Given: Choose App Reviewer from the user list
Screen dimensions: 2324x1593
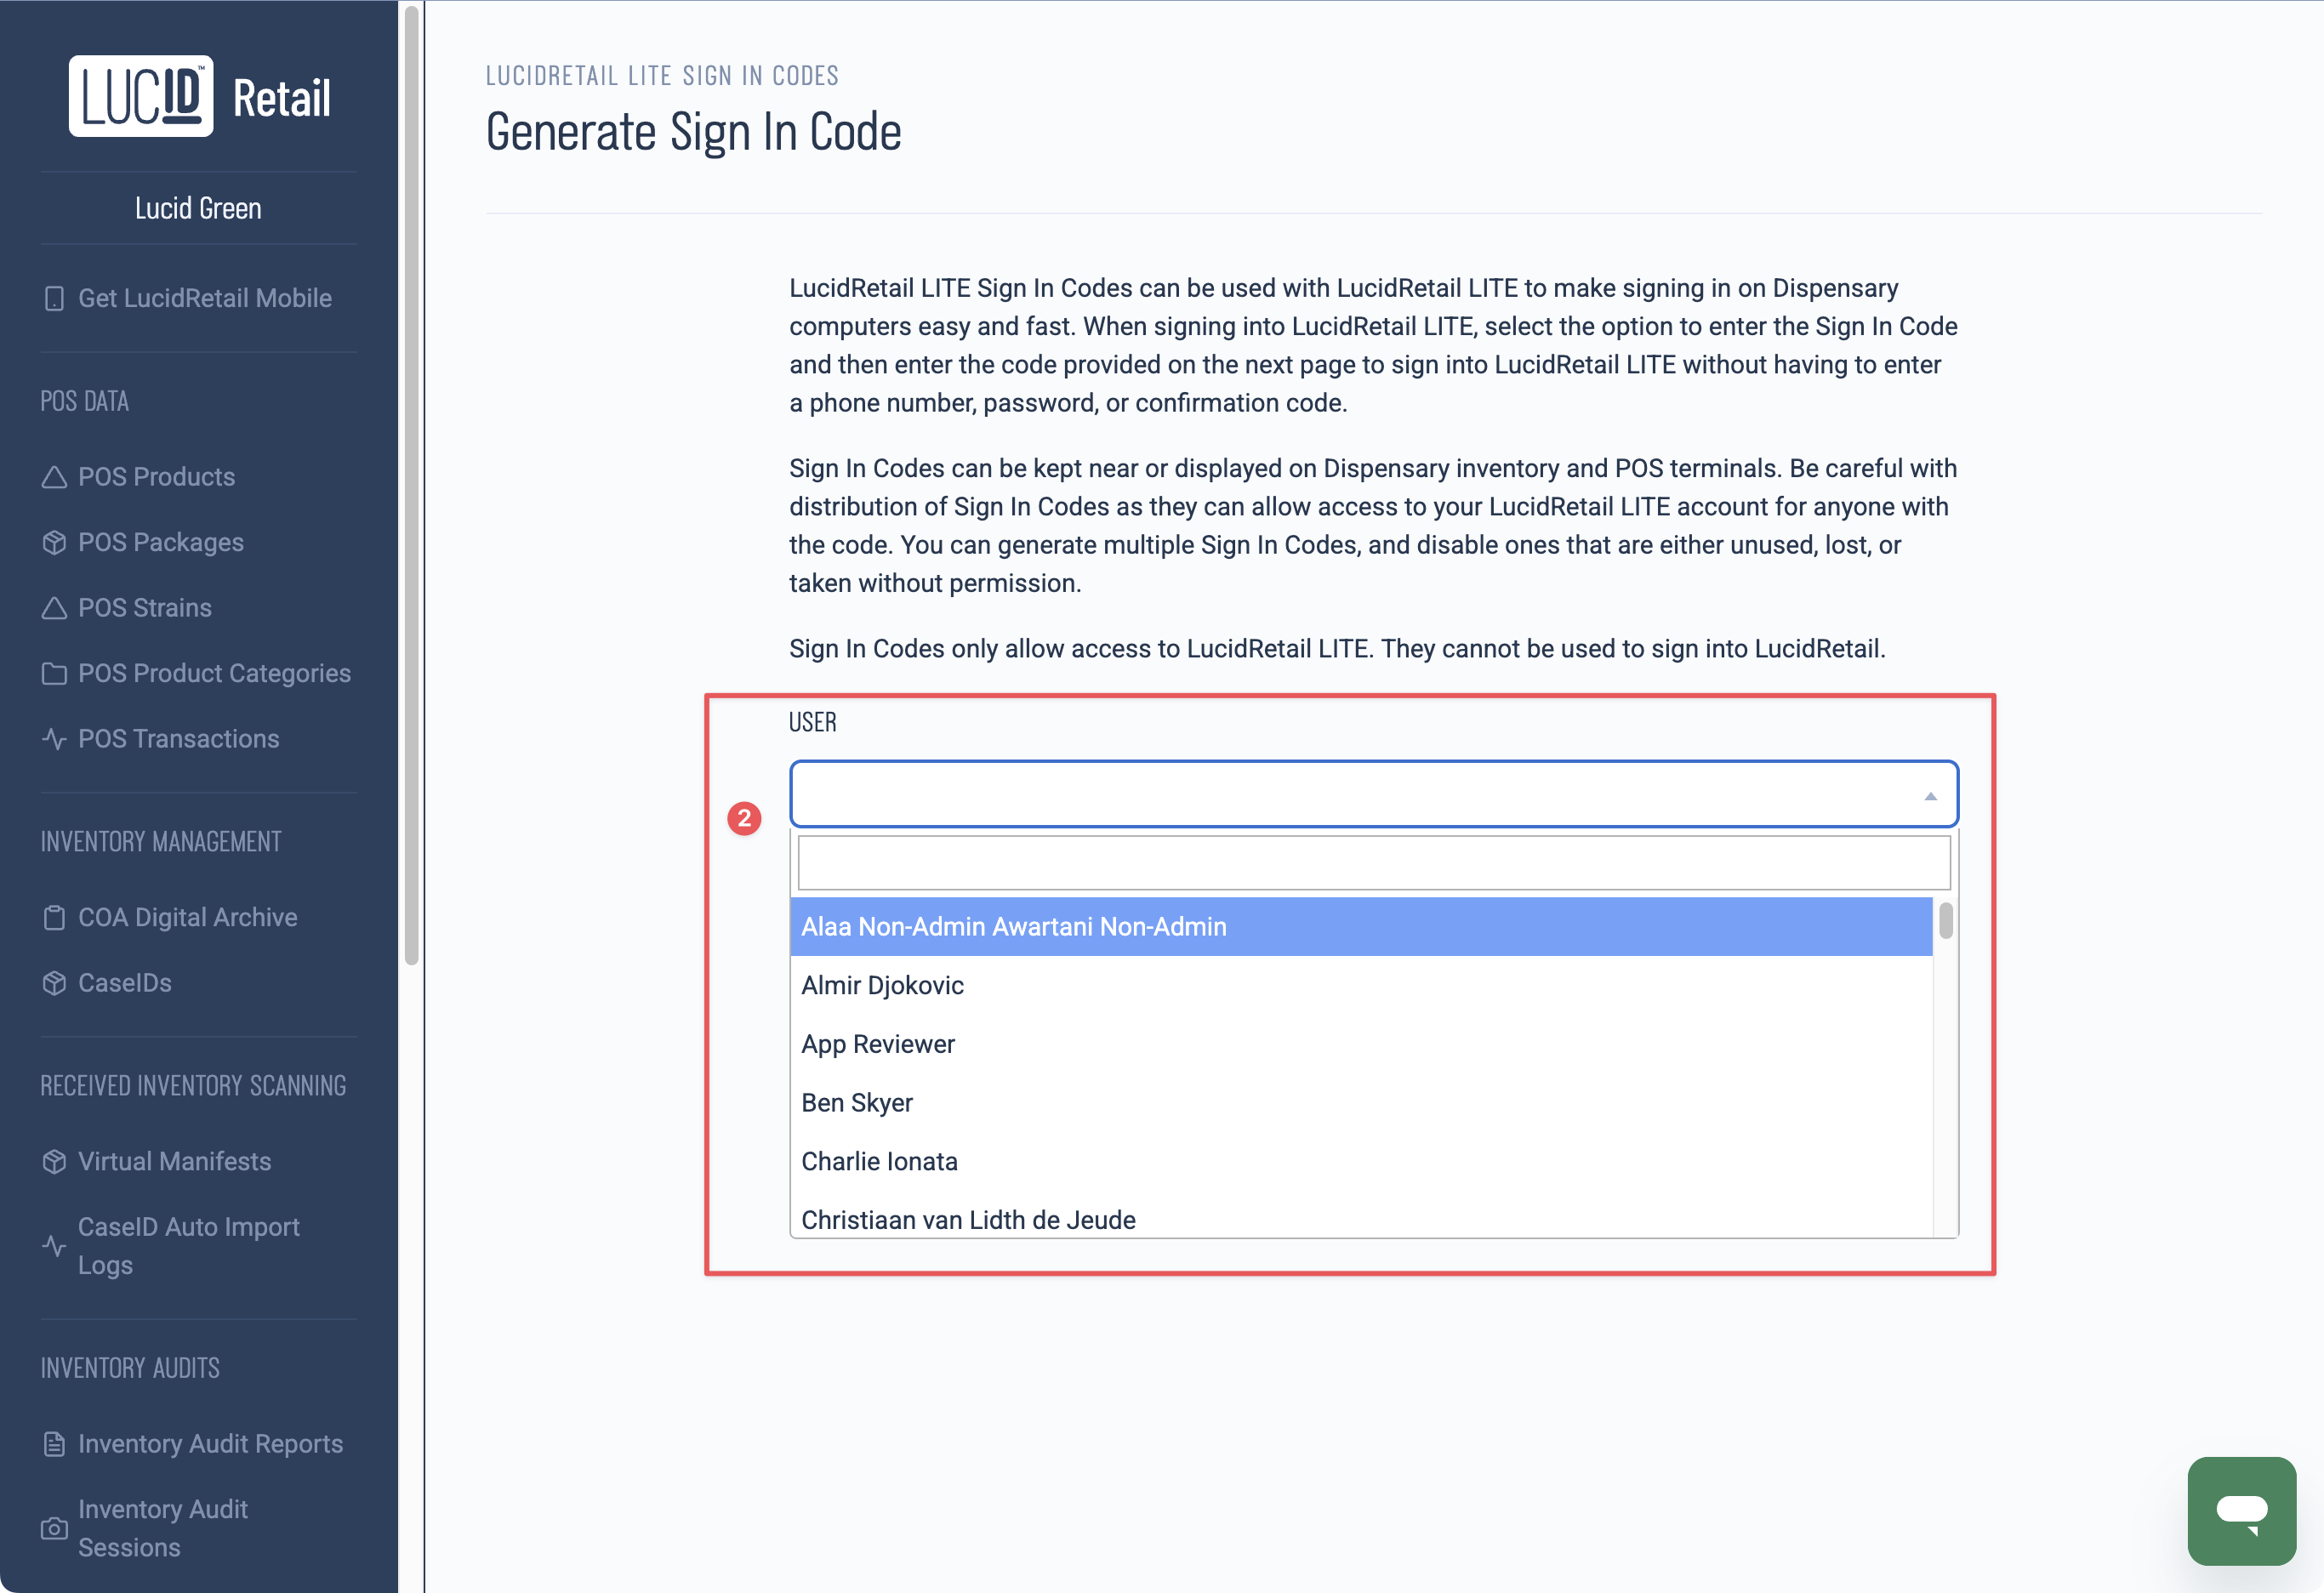Looking at the screenshot, I should coord(878,1043).
